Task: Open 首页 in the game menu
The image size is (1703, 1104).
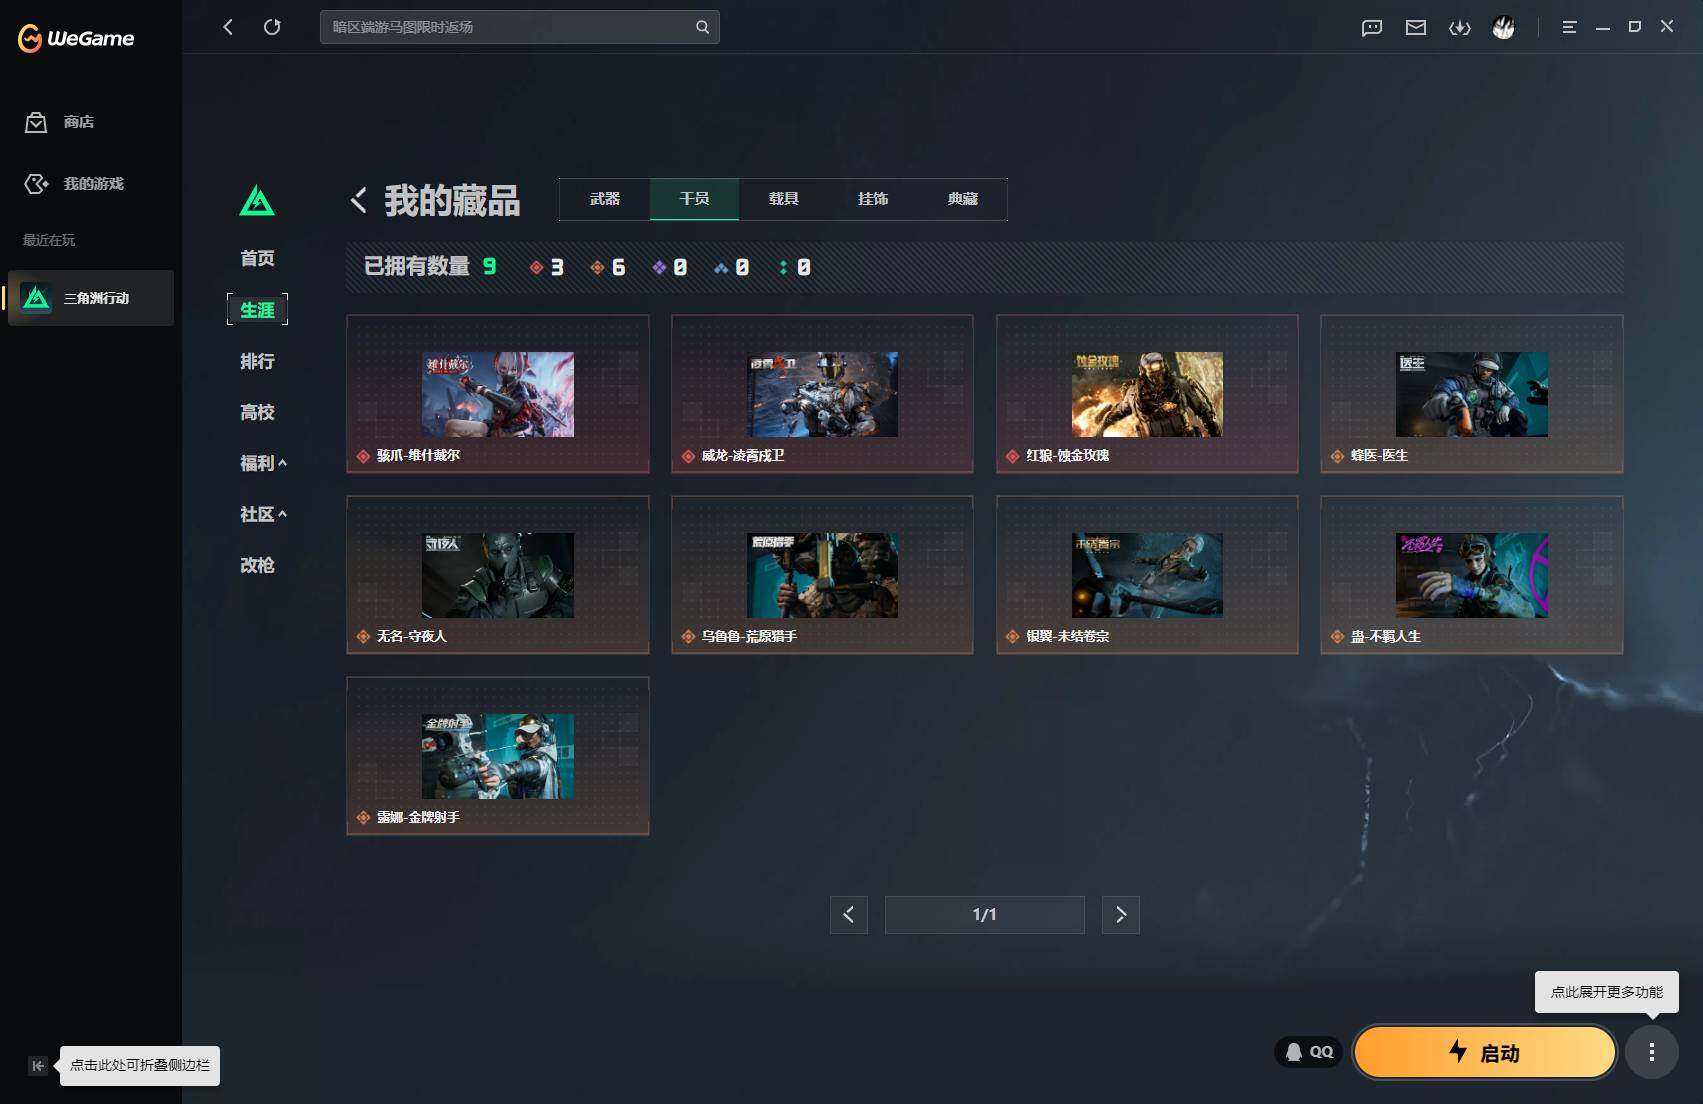Action: click(257, 259)
